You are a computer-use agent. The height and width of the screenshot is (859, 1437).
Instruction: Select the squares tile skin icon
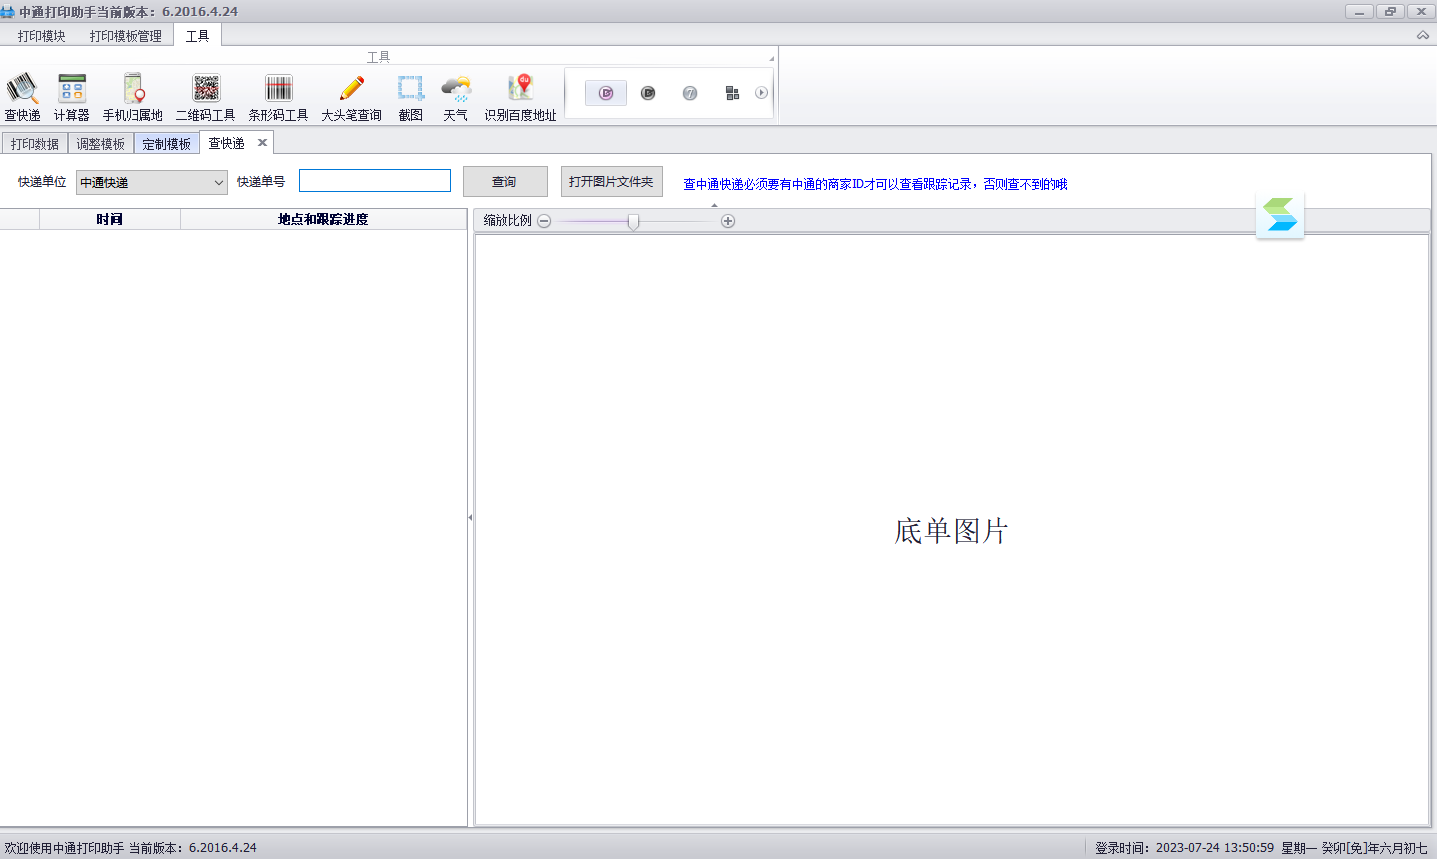tap(732, 93)
